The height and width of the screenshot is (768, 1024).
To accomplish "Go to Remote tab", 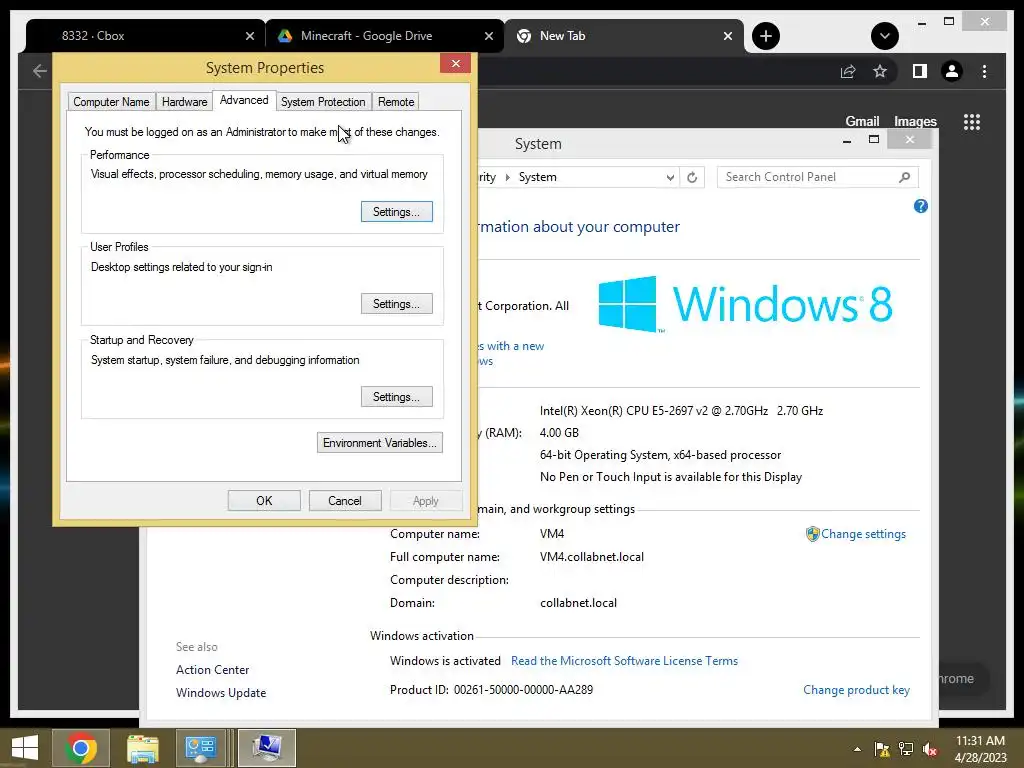I will pyautogui.click(x=396, y=102).
